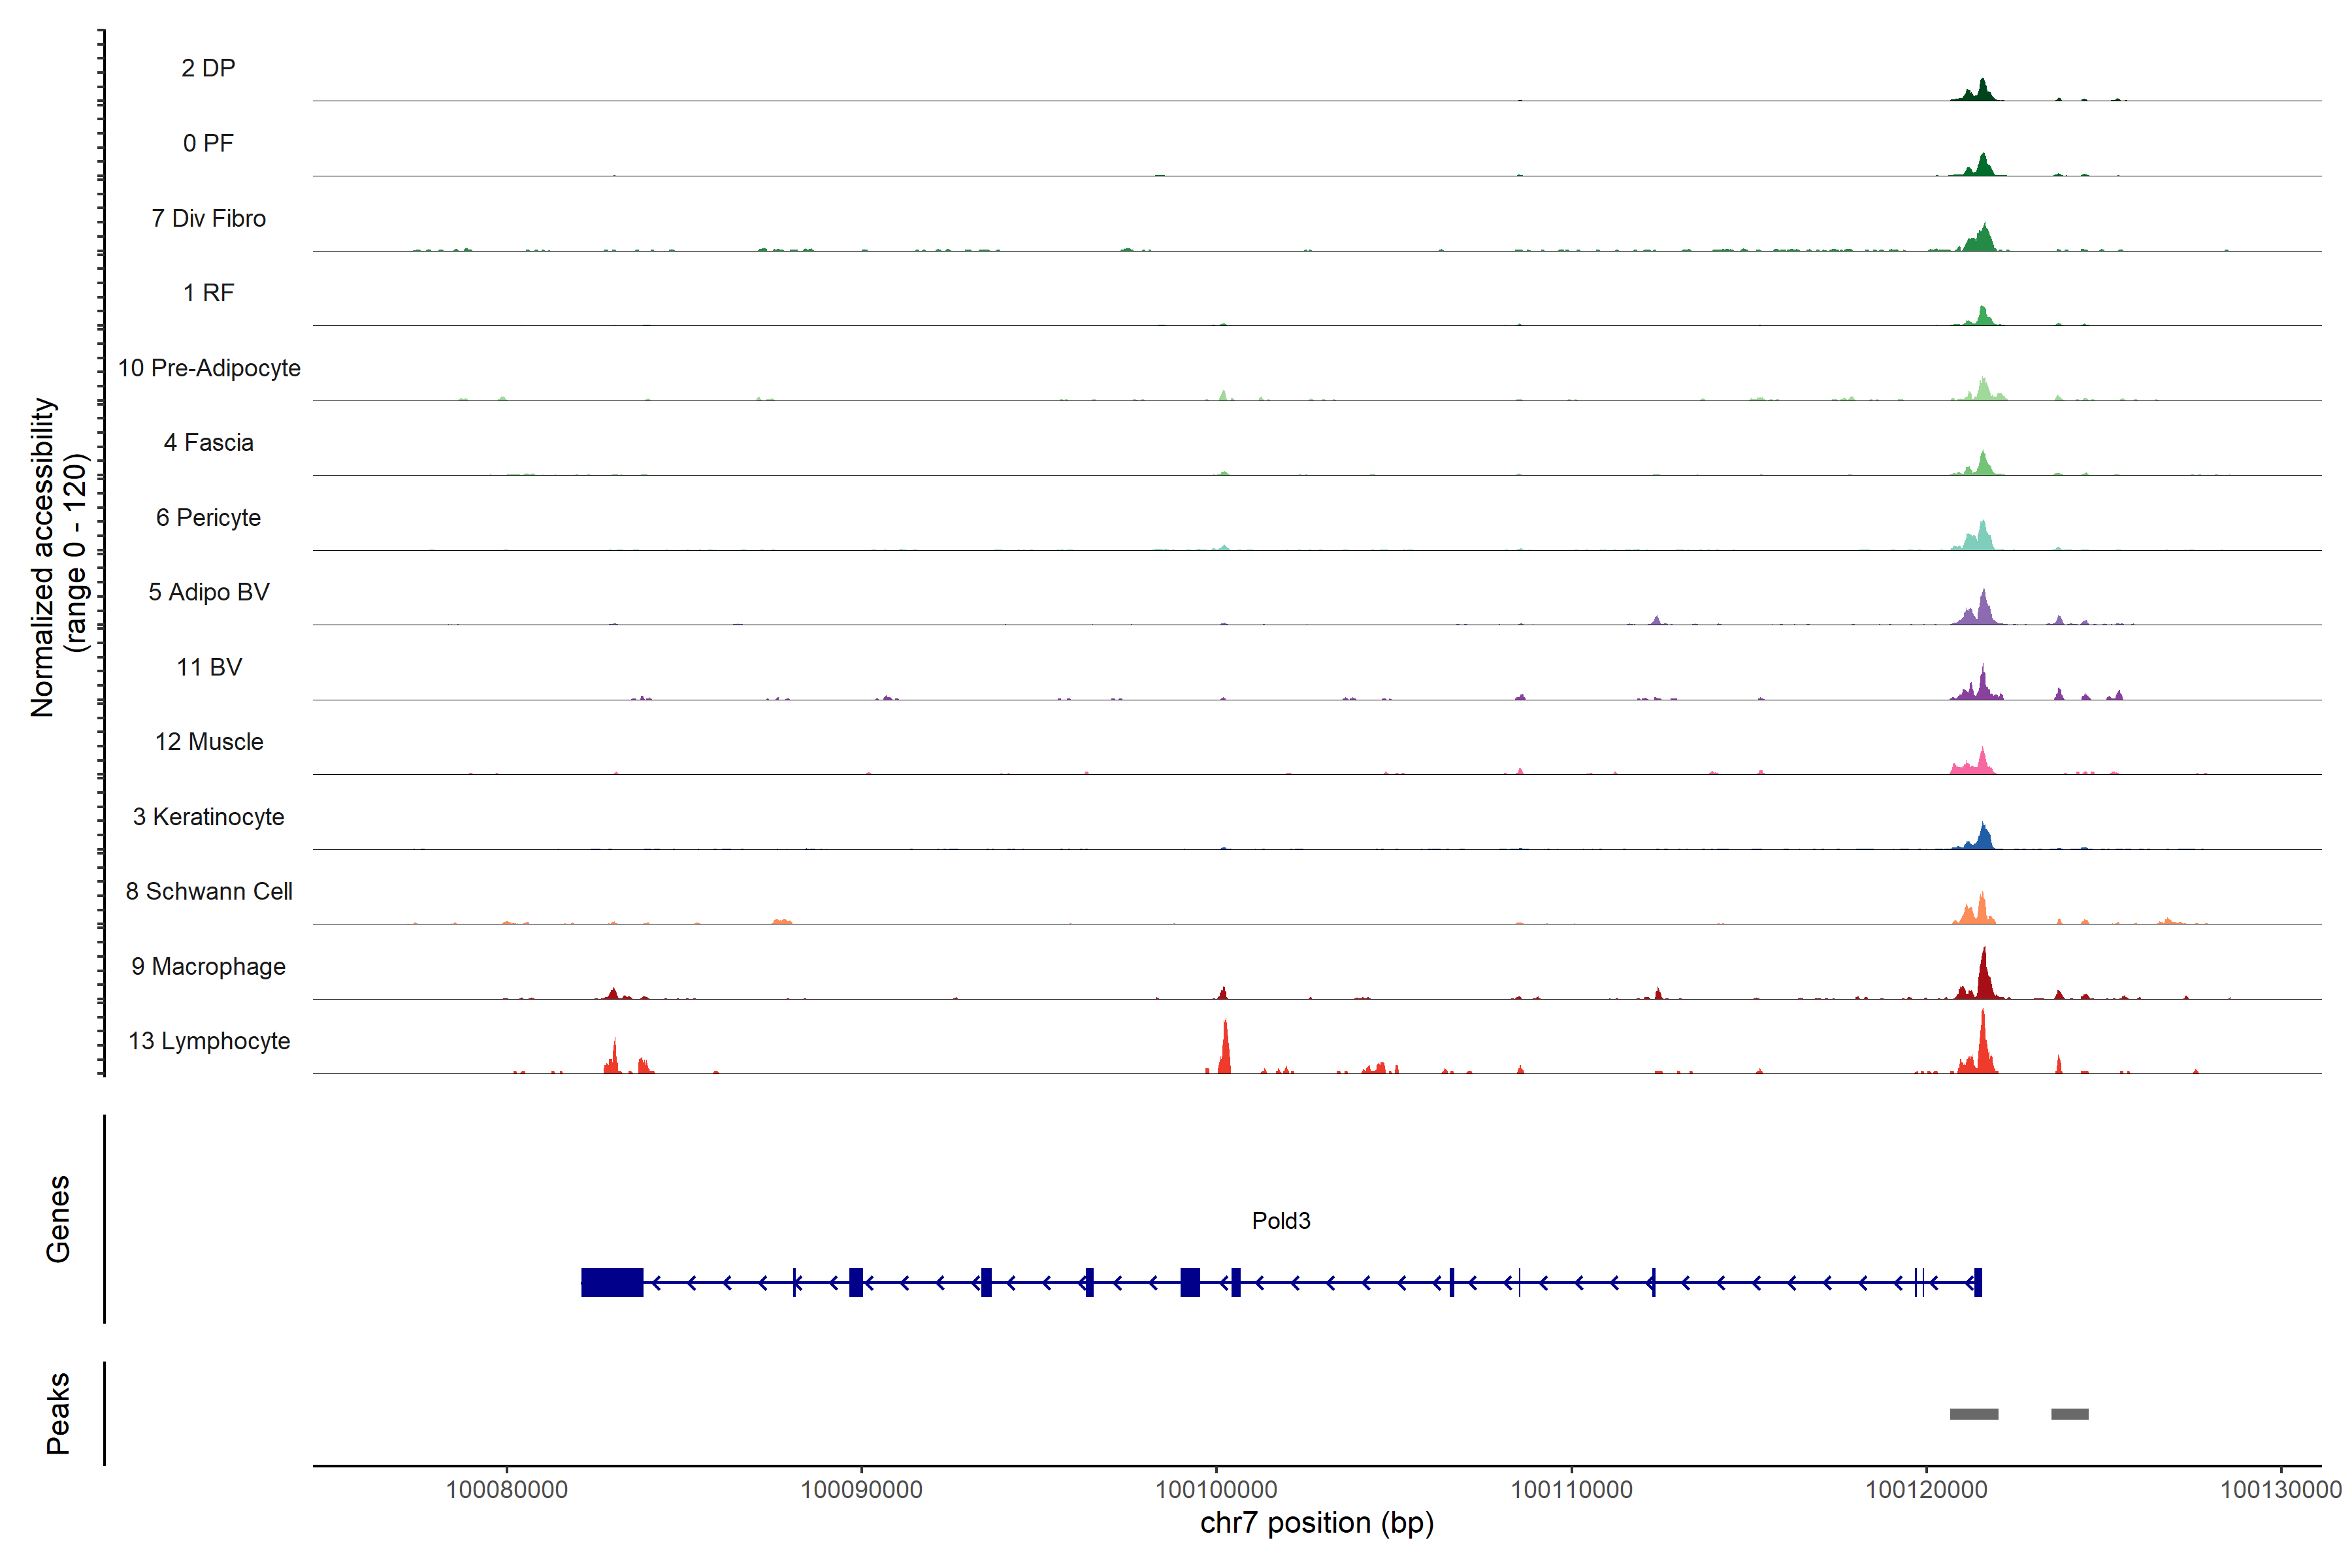2352x1568 pixels.
Task: Click the 9 Macrophage track label
Action: (208, 966)
